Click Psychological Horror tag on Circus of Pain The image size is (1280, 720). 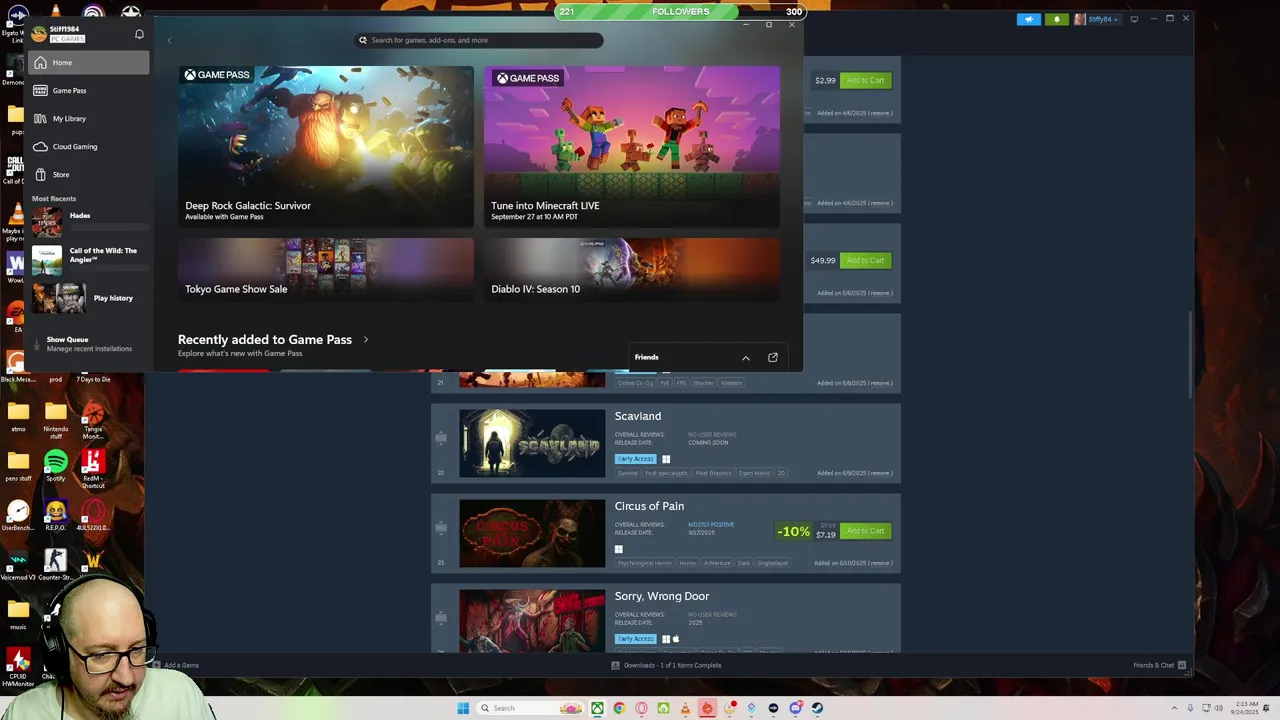645,563
